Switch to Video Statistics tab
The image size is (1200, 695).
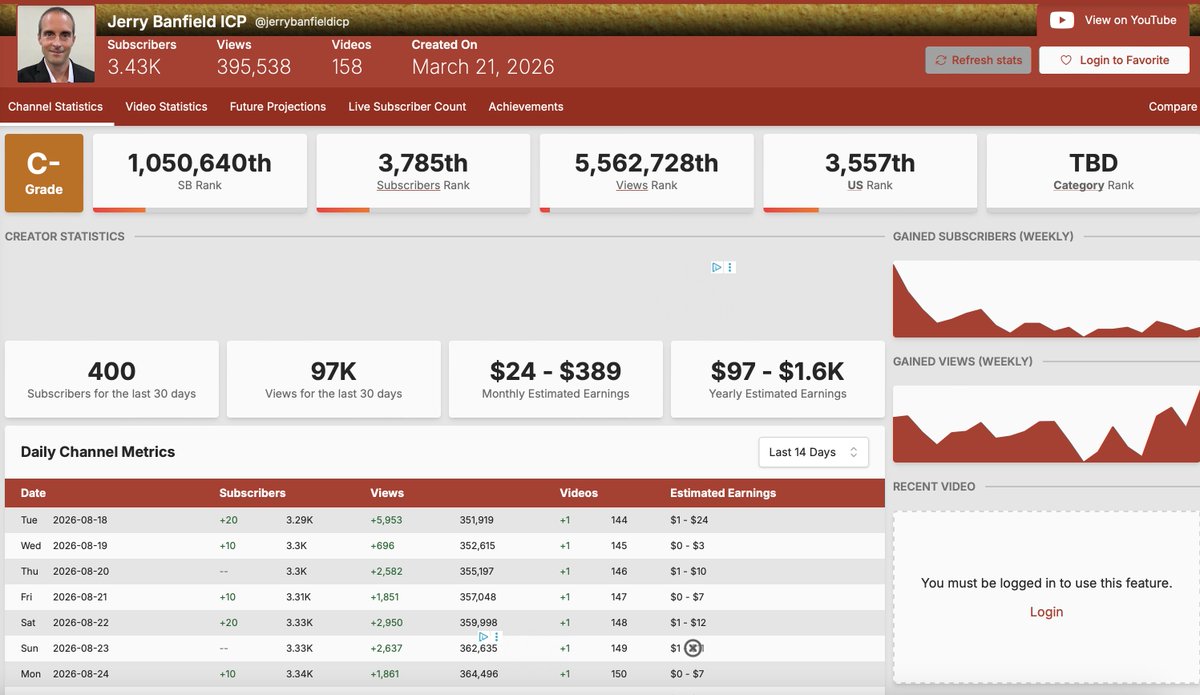pyautogui.click(x=166, y=106)
